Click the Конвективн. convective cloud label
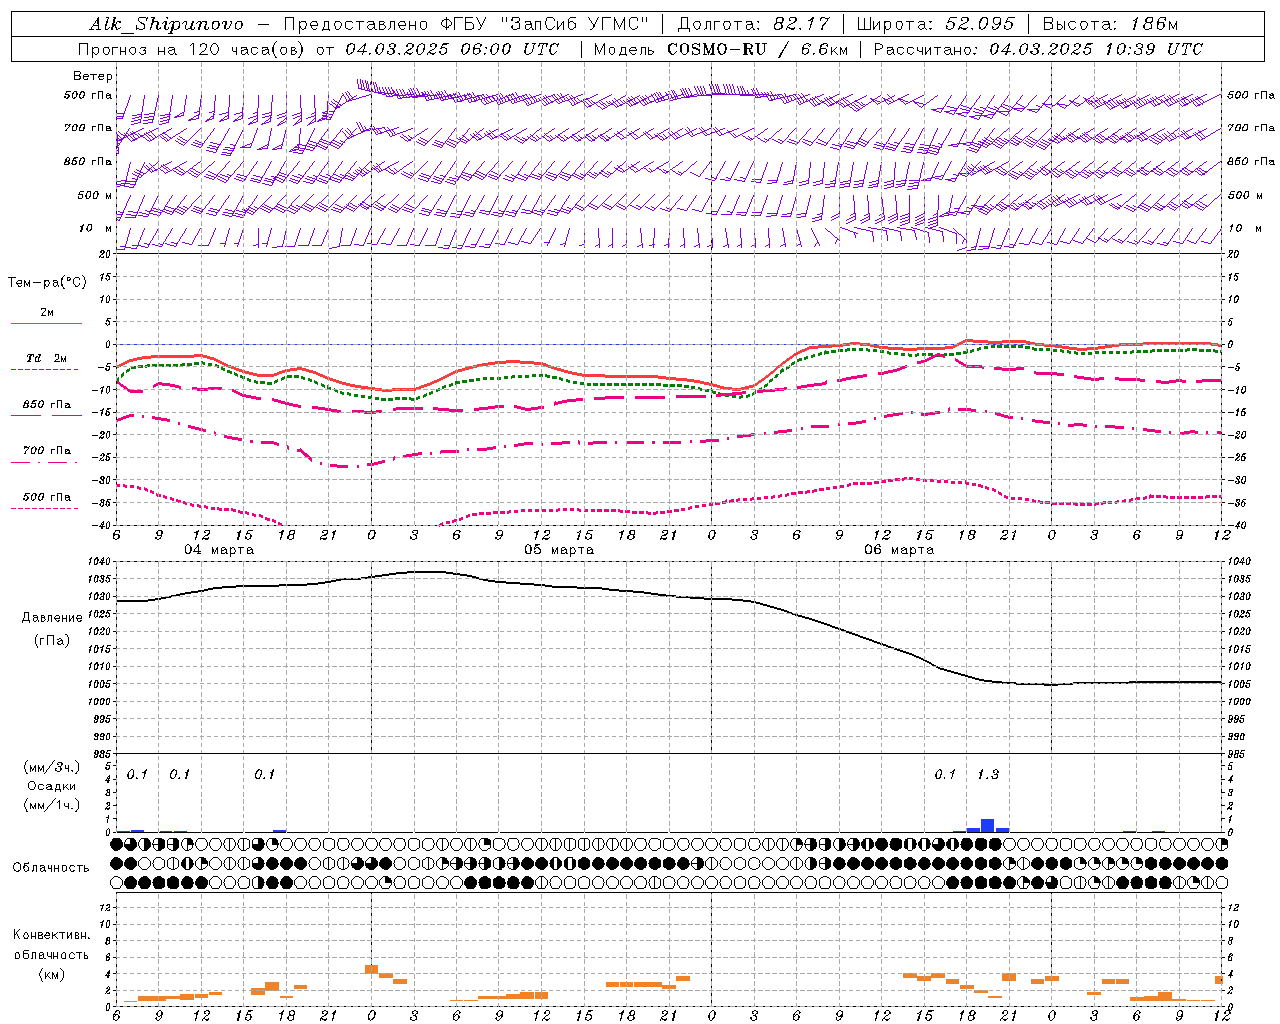 51,935
